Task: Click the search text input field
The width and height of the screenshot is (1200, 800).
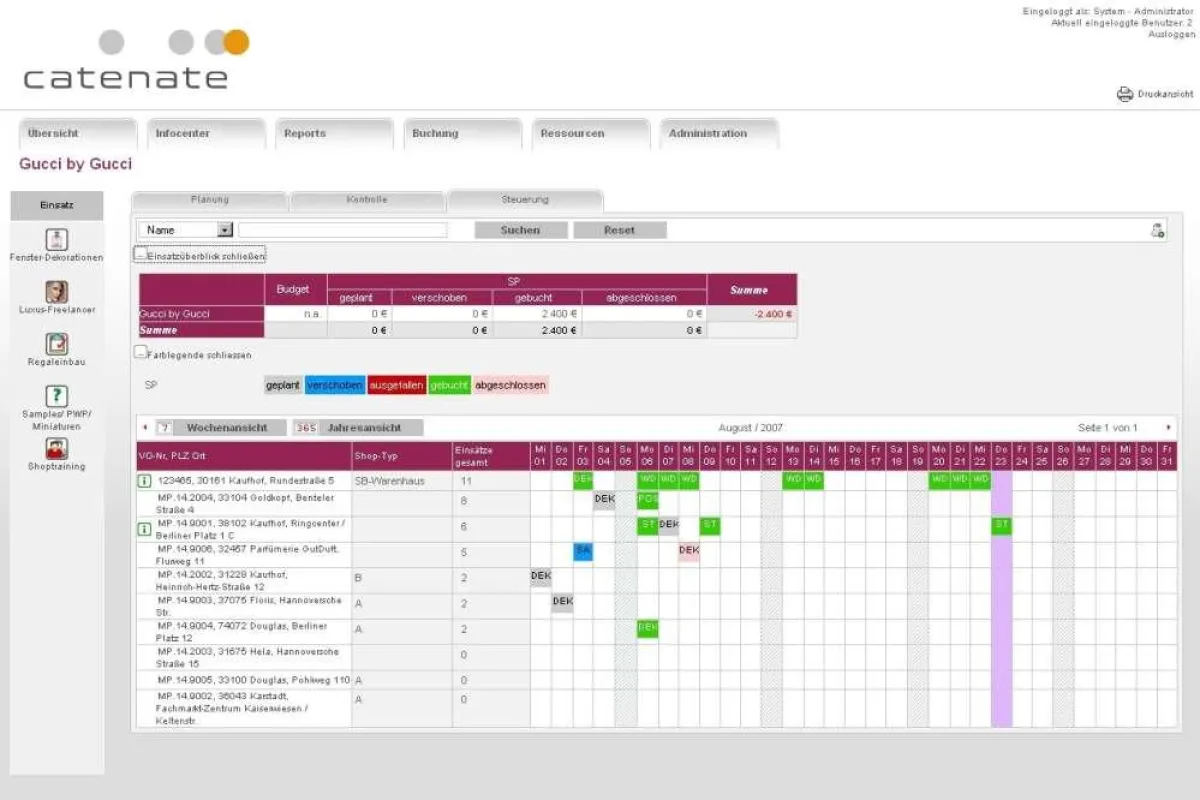Action: [342, 230]
